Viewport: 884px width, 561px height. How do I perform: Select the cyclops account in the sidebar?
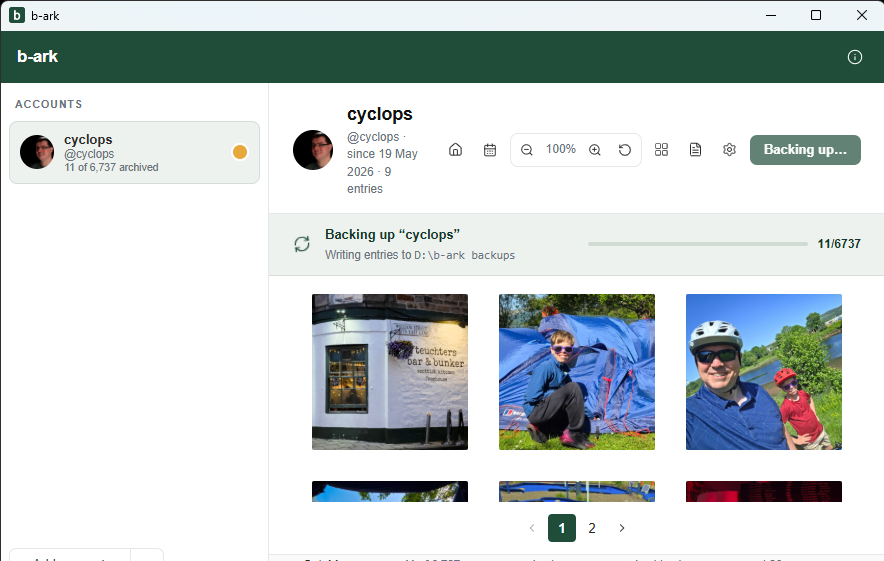134,152
